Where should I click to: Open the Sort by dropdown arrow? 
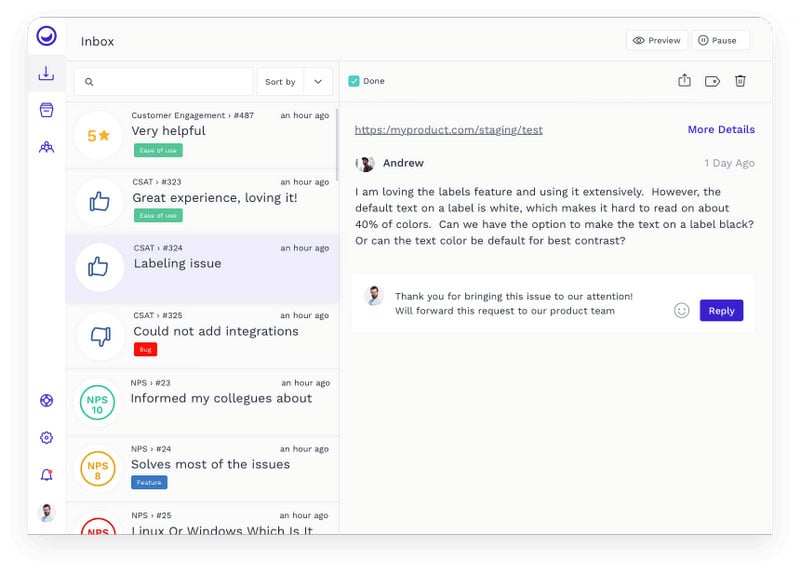pyautogui.click(x=318, y=82)
